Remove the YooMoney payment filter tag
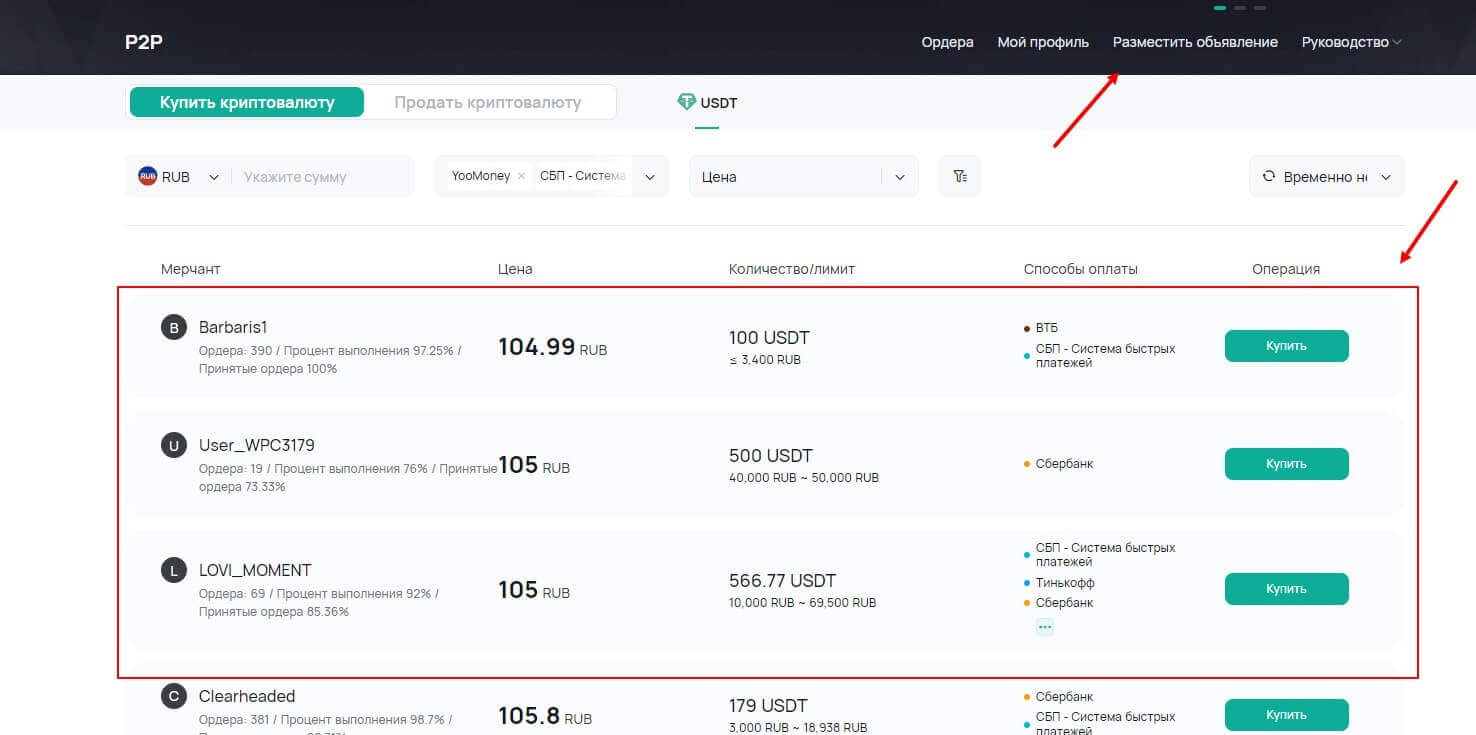Image resolution: width=1476 pixels, height=735 pixels. click(521, 176)
